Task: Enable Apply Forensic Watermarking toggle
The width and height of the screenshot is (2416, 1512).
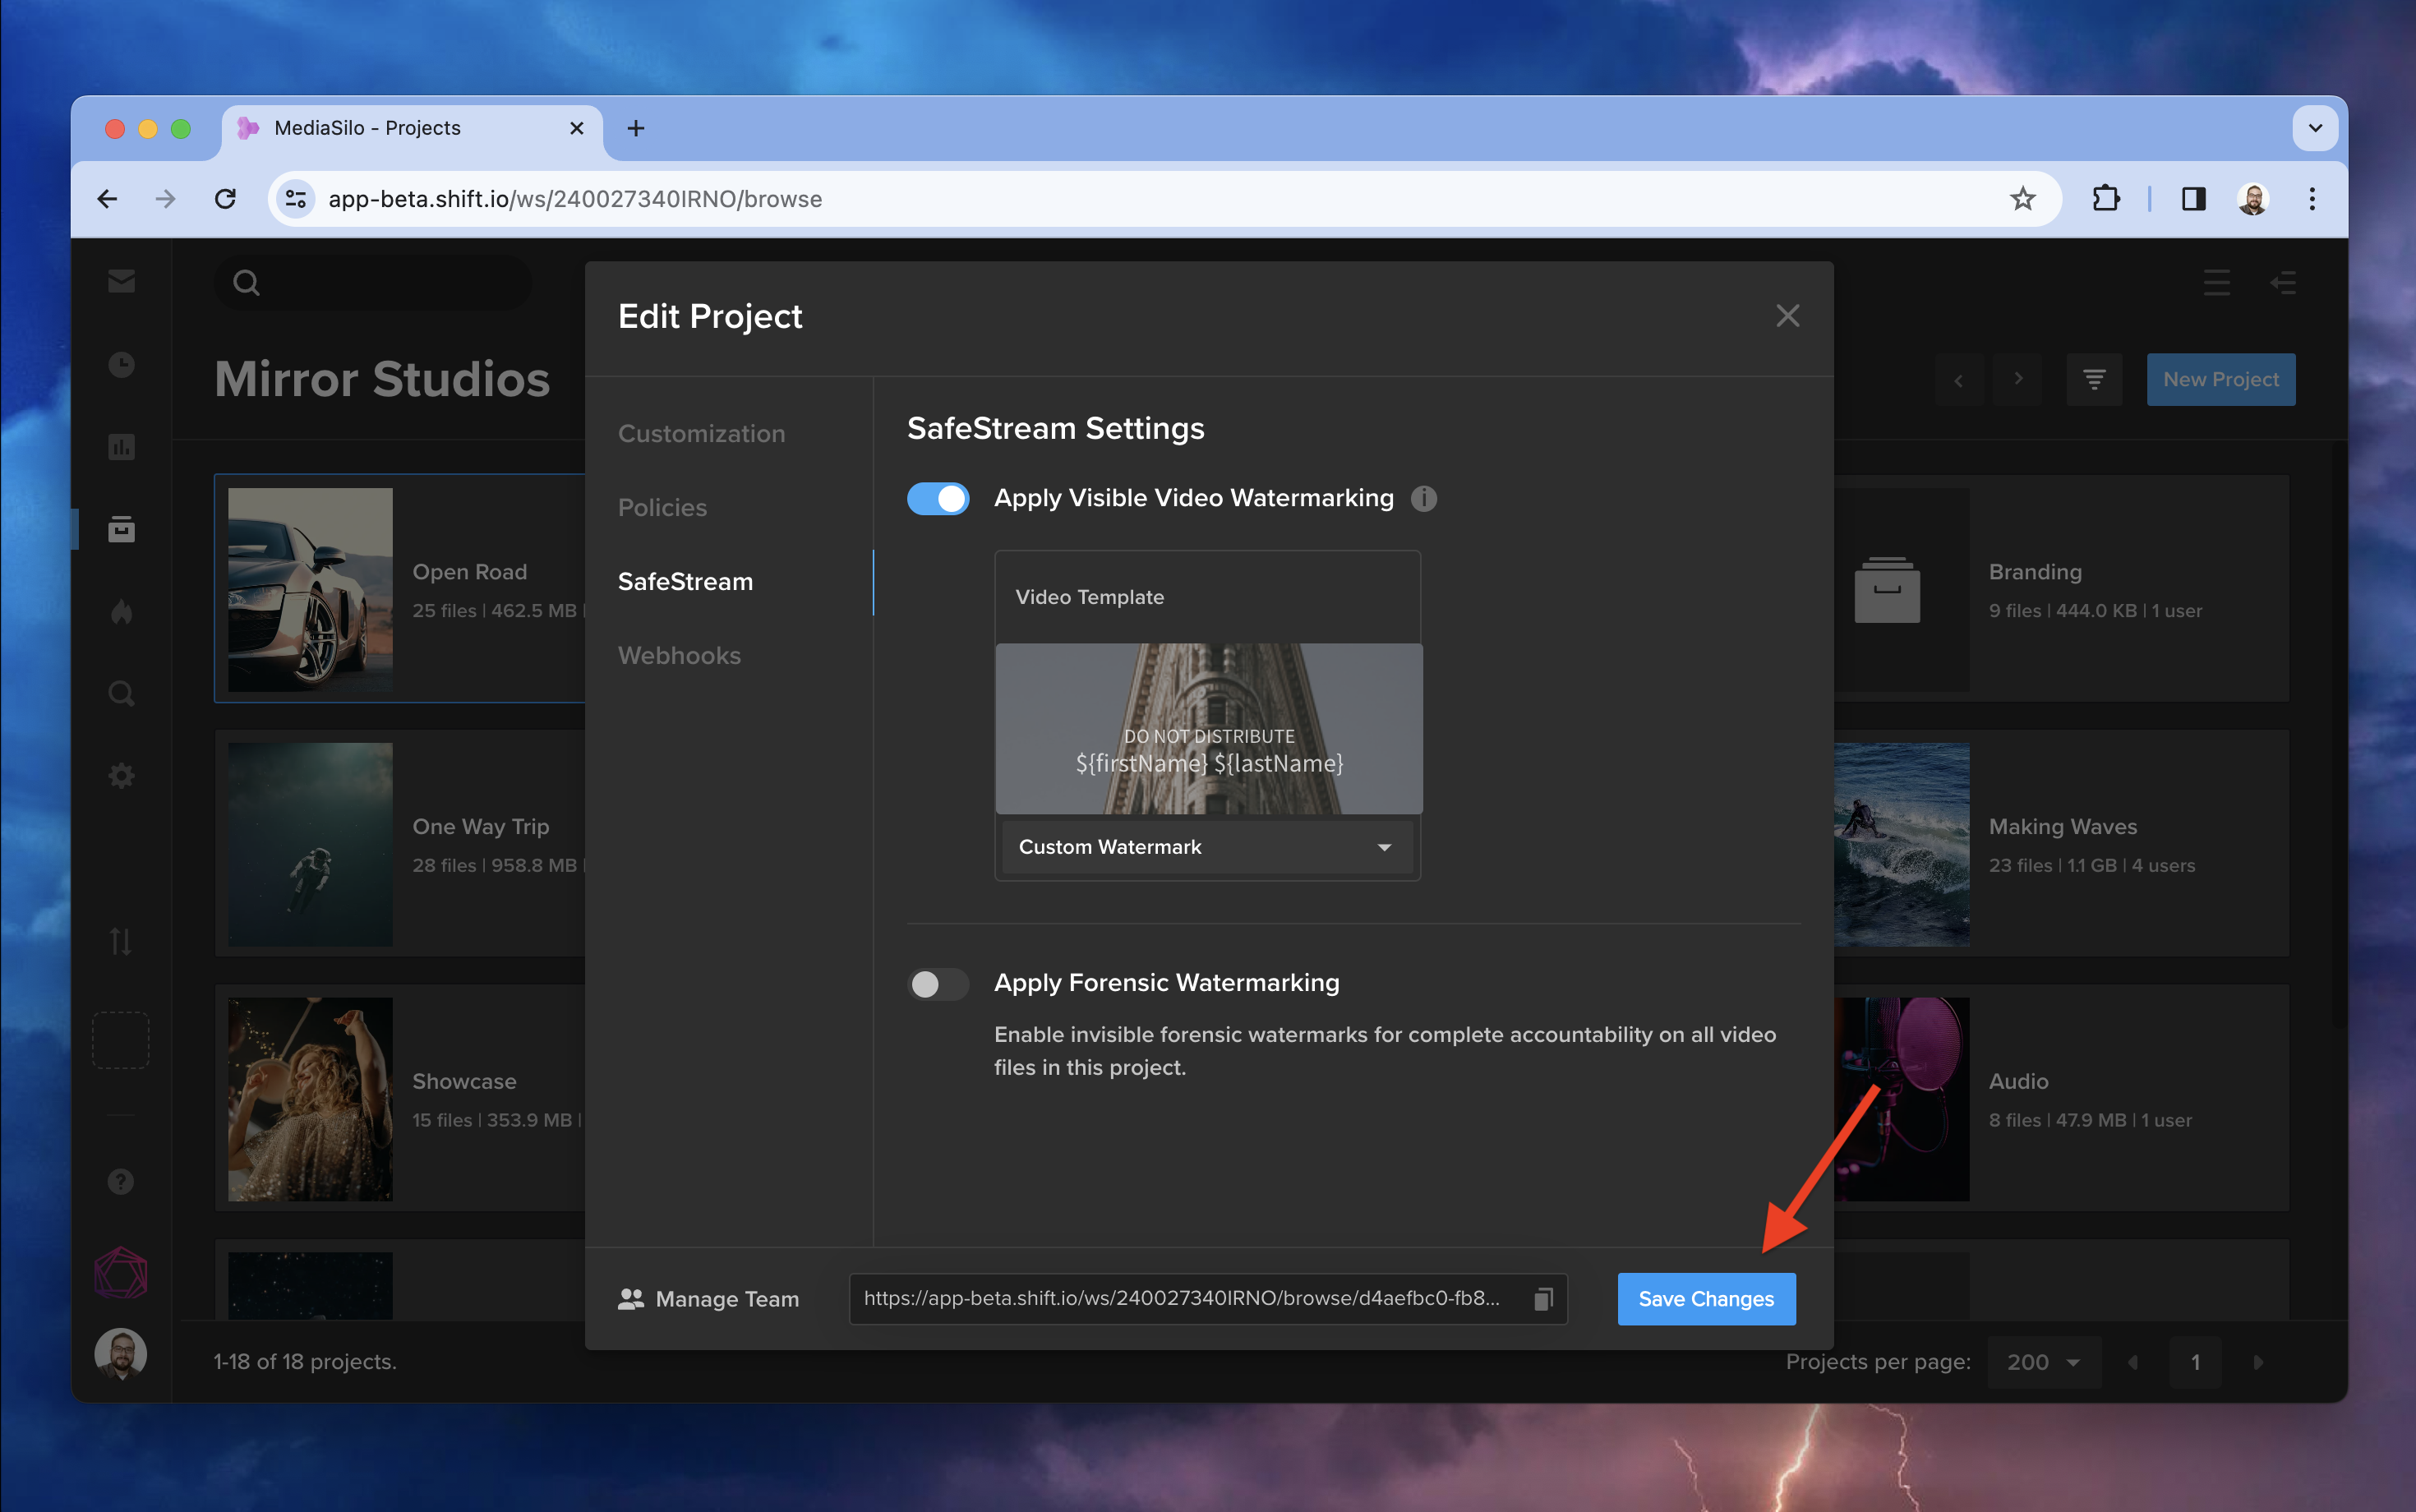Action: click(x=938, y=984)
